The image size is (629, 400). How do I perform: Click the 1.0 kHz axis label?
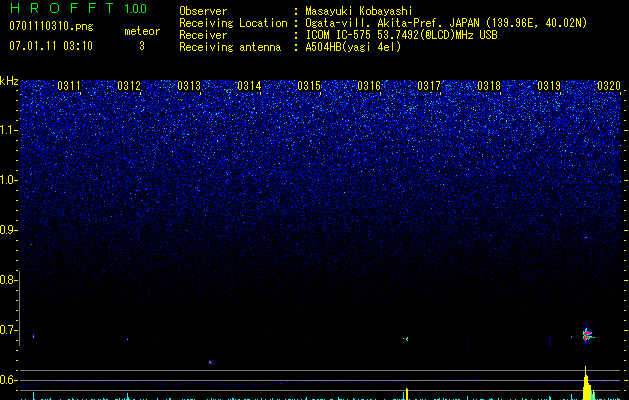8,180
